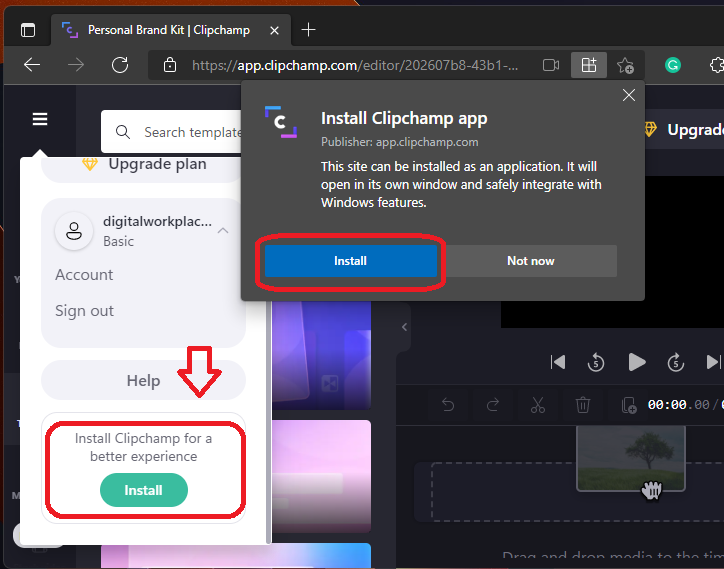Viewport: 724px width, 569px height.
Task: Click the Upgrade button with diamond icon
Action: 683,130
